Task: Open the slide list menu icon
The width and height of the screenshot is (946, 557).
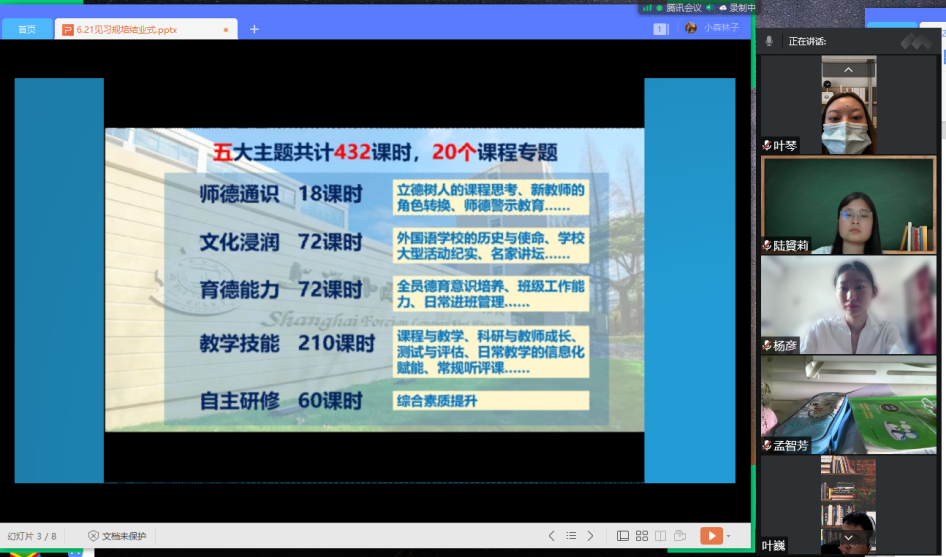Action: click(571, 536)
